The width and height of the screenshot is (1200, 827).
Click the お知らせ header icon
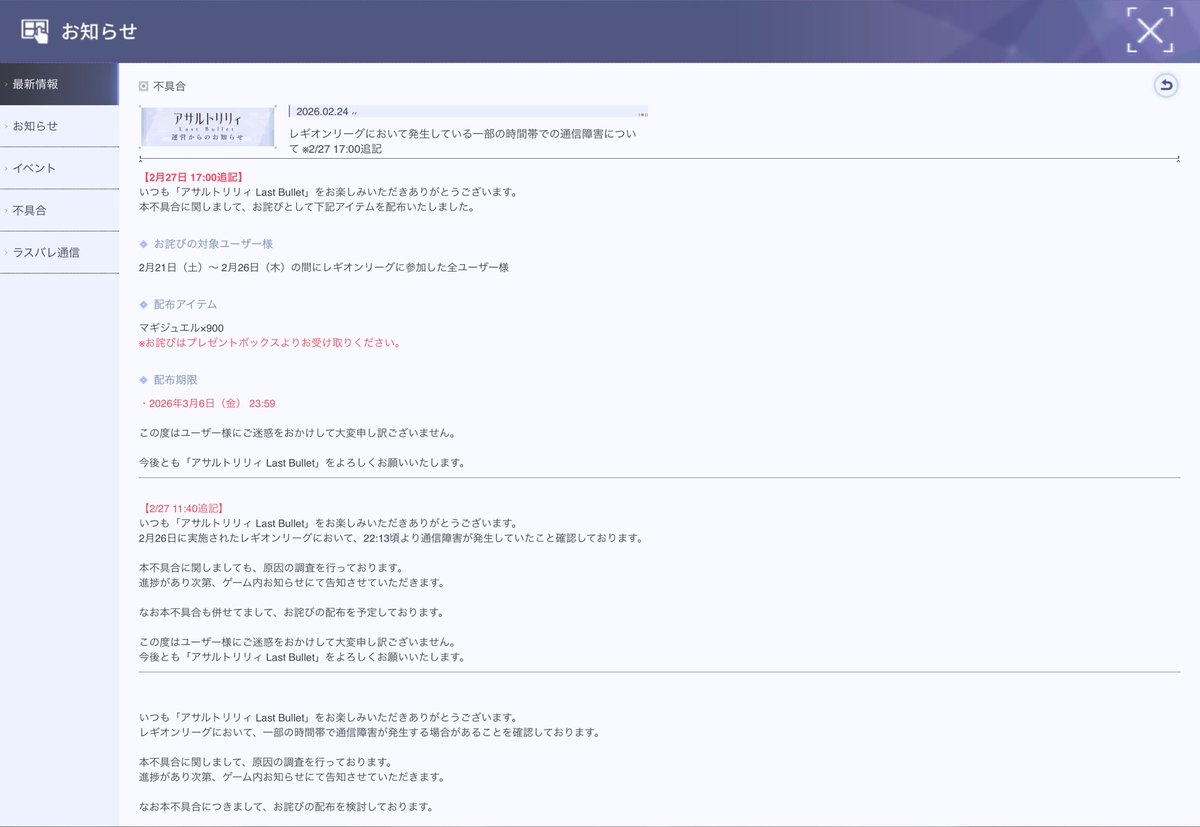[x=35, y=31]
